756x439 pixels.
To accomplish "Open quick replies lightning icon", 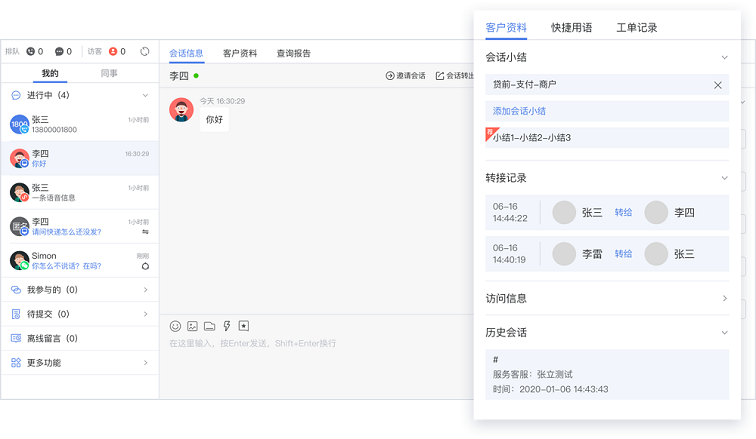I will pyautogui.click(x=227, y=326).
